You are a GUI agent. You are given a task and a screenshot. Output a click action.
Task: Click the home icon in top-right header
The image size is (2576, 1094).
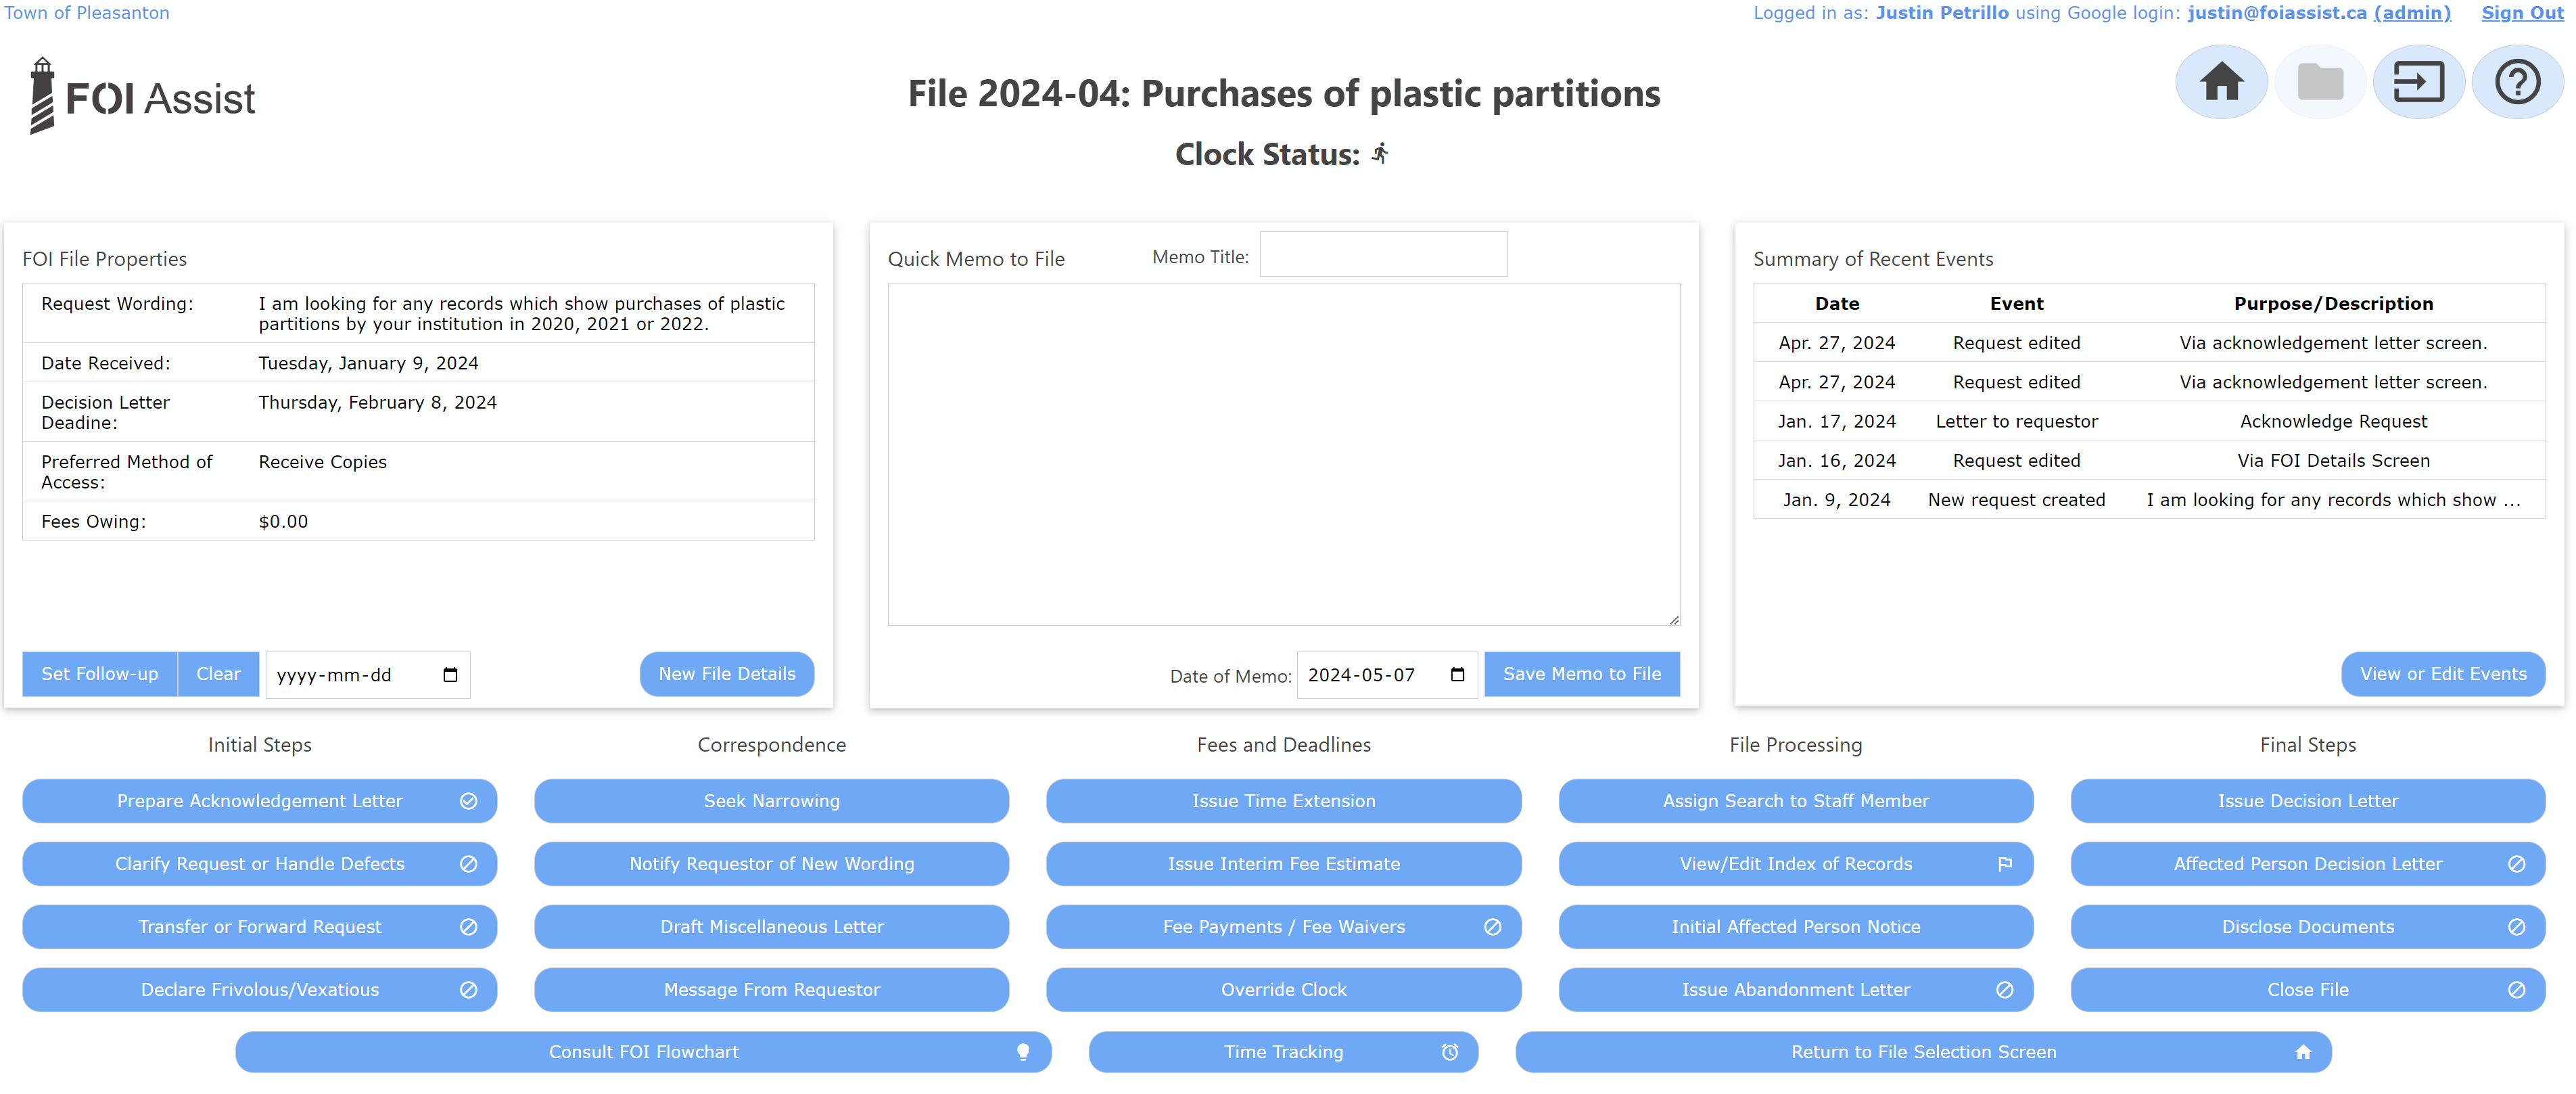coord(2221,82)
